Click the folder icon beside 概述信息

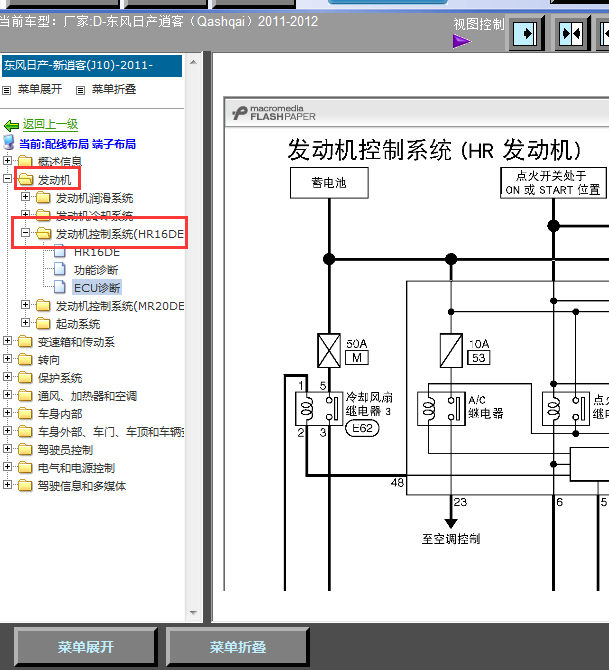coord(25,161)
